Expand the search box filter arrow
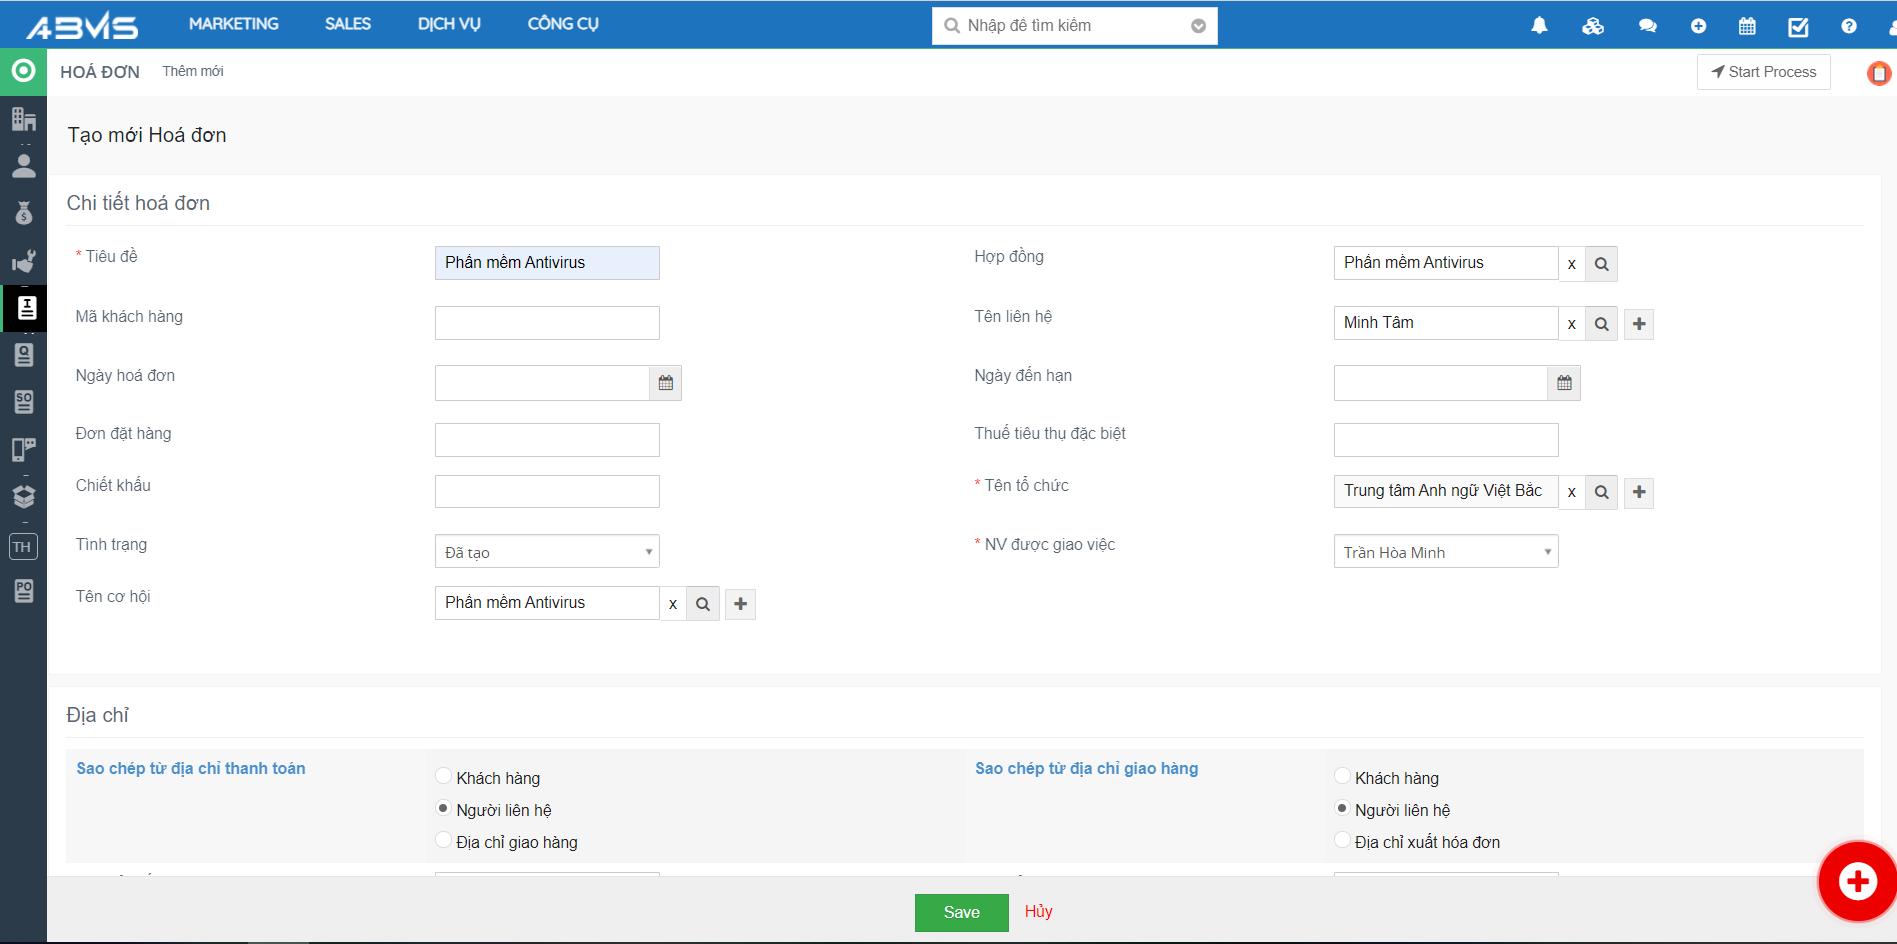1897x944 pixels. tap(1198, 26)
